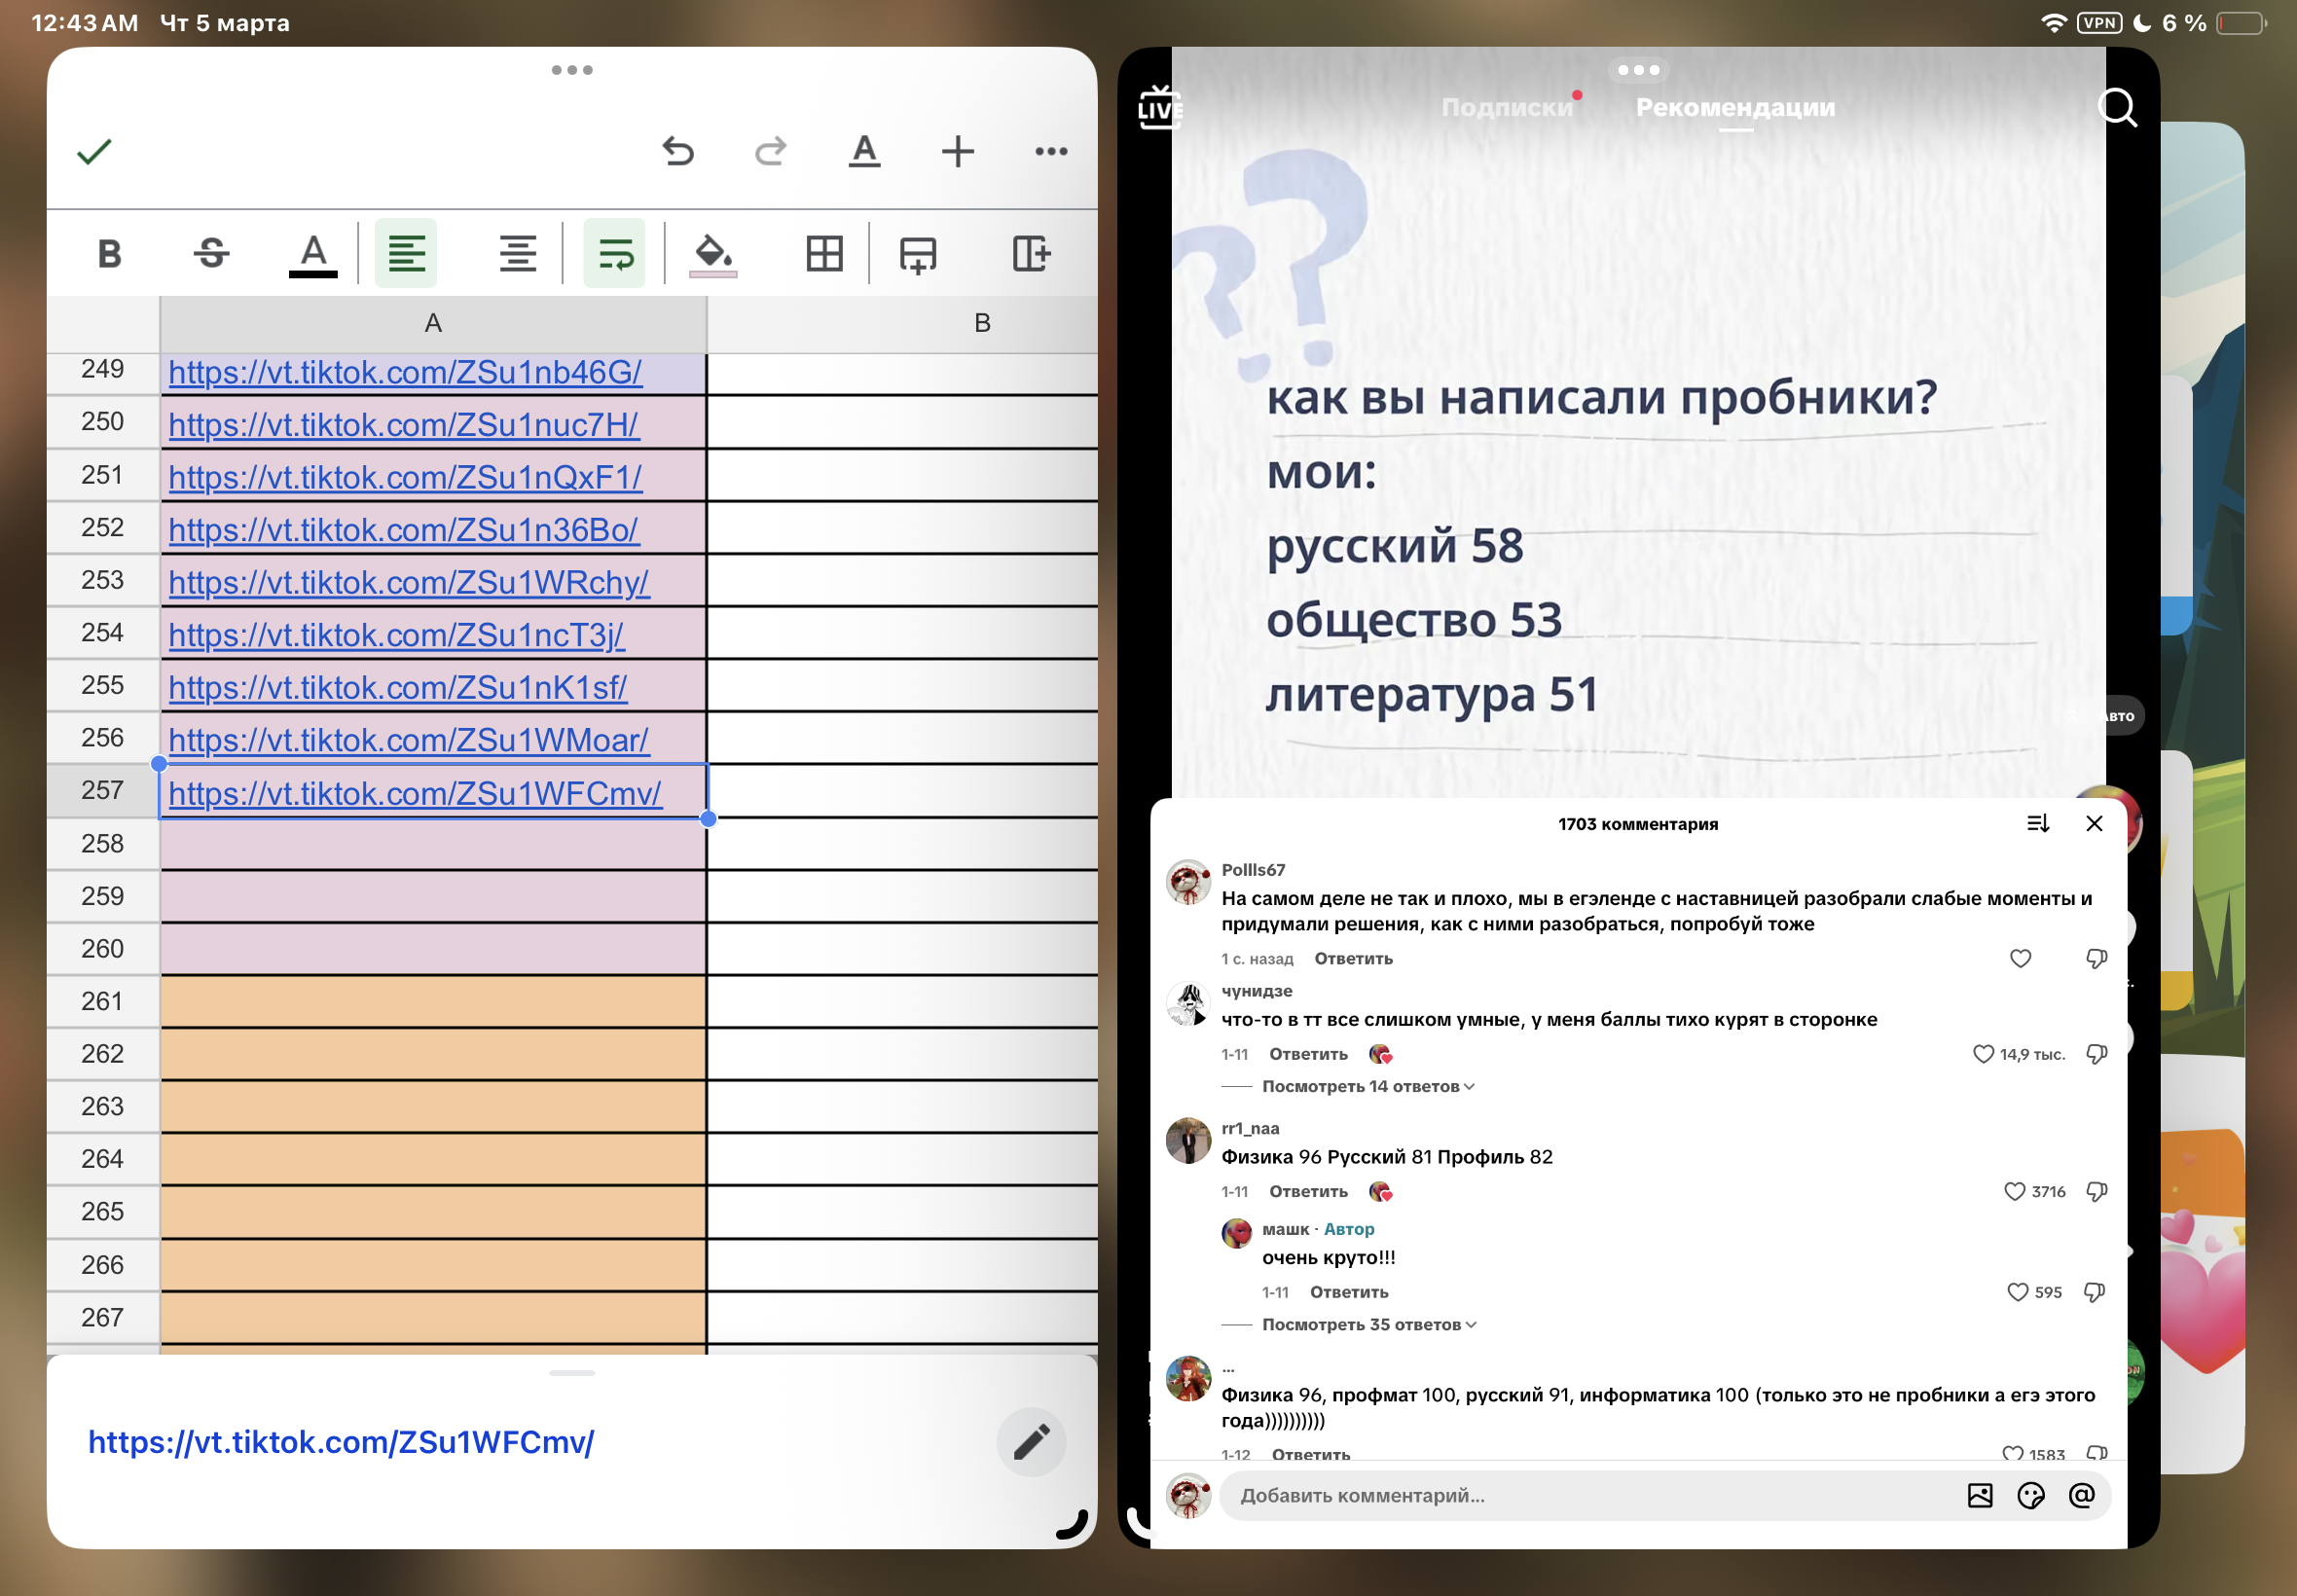Tap the Wi-Fi icon in status bar
2297x1596 pixels.
tap(2054, 23)
